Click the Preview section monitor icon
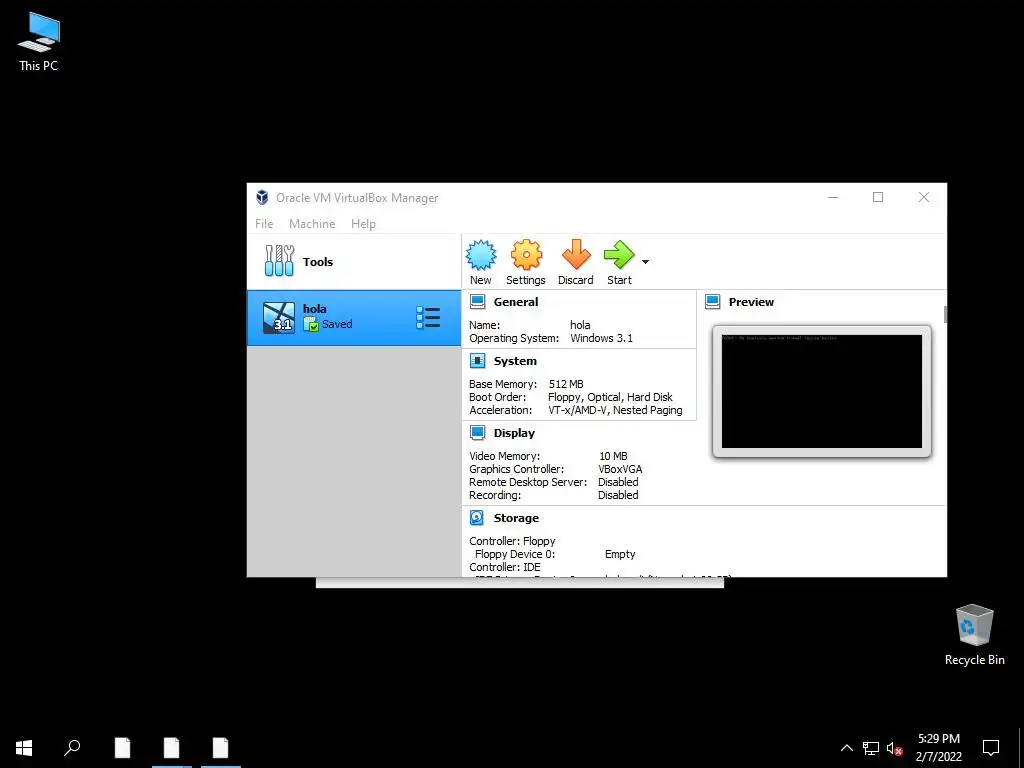The height and width of the screenshot is (768, 1024). (712, 302)
